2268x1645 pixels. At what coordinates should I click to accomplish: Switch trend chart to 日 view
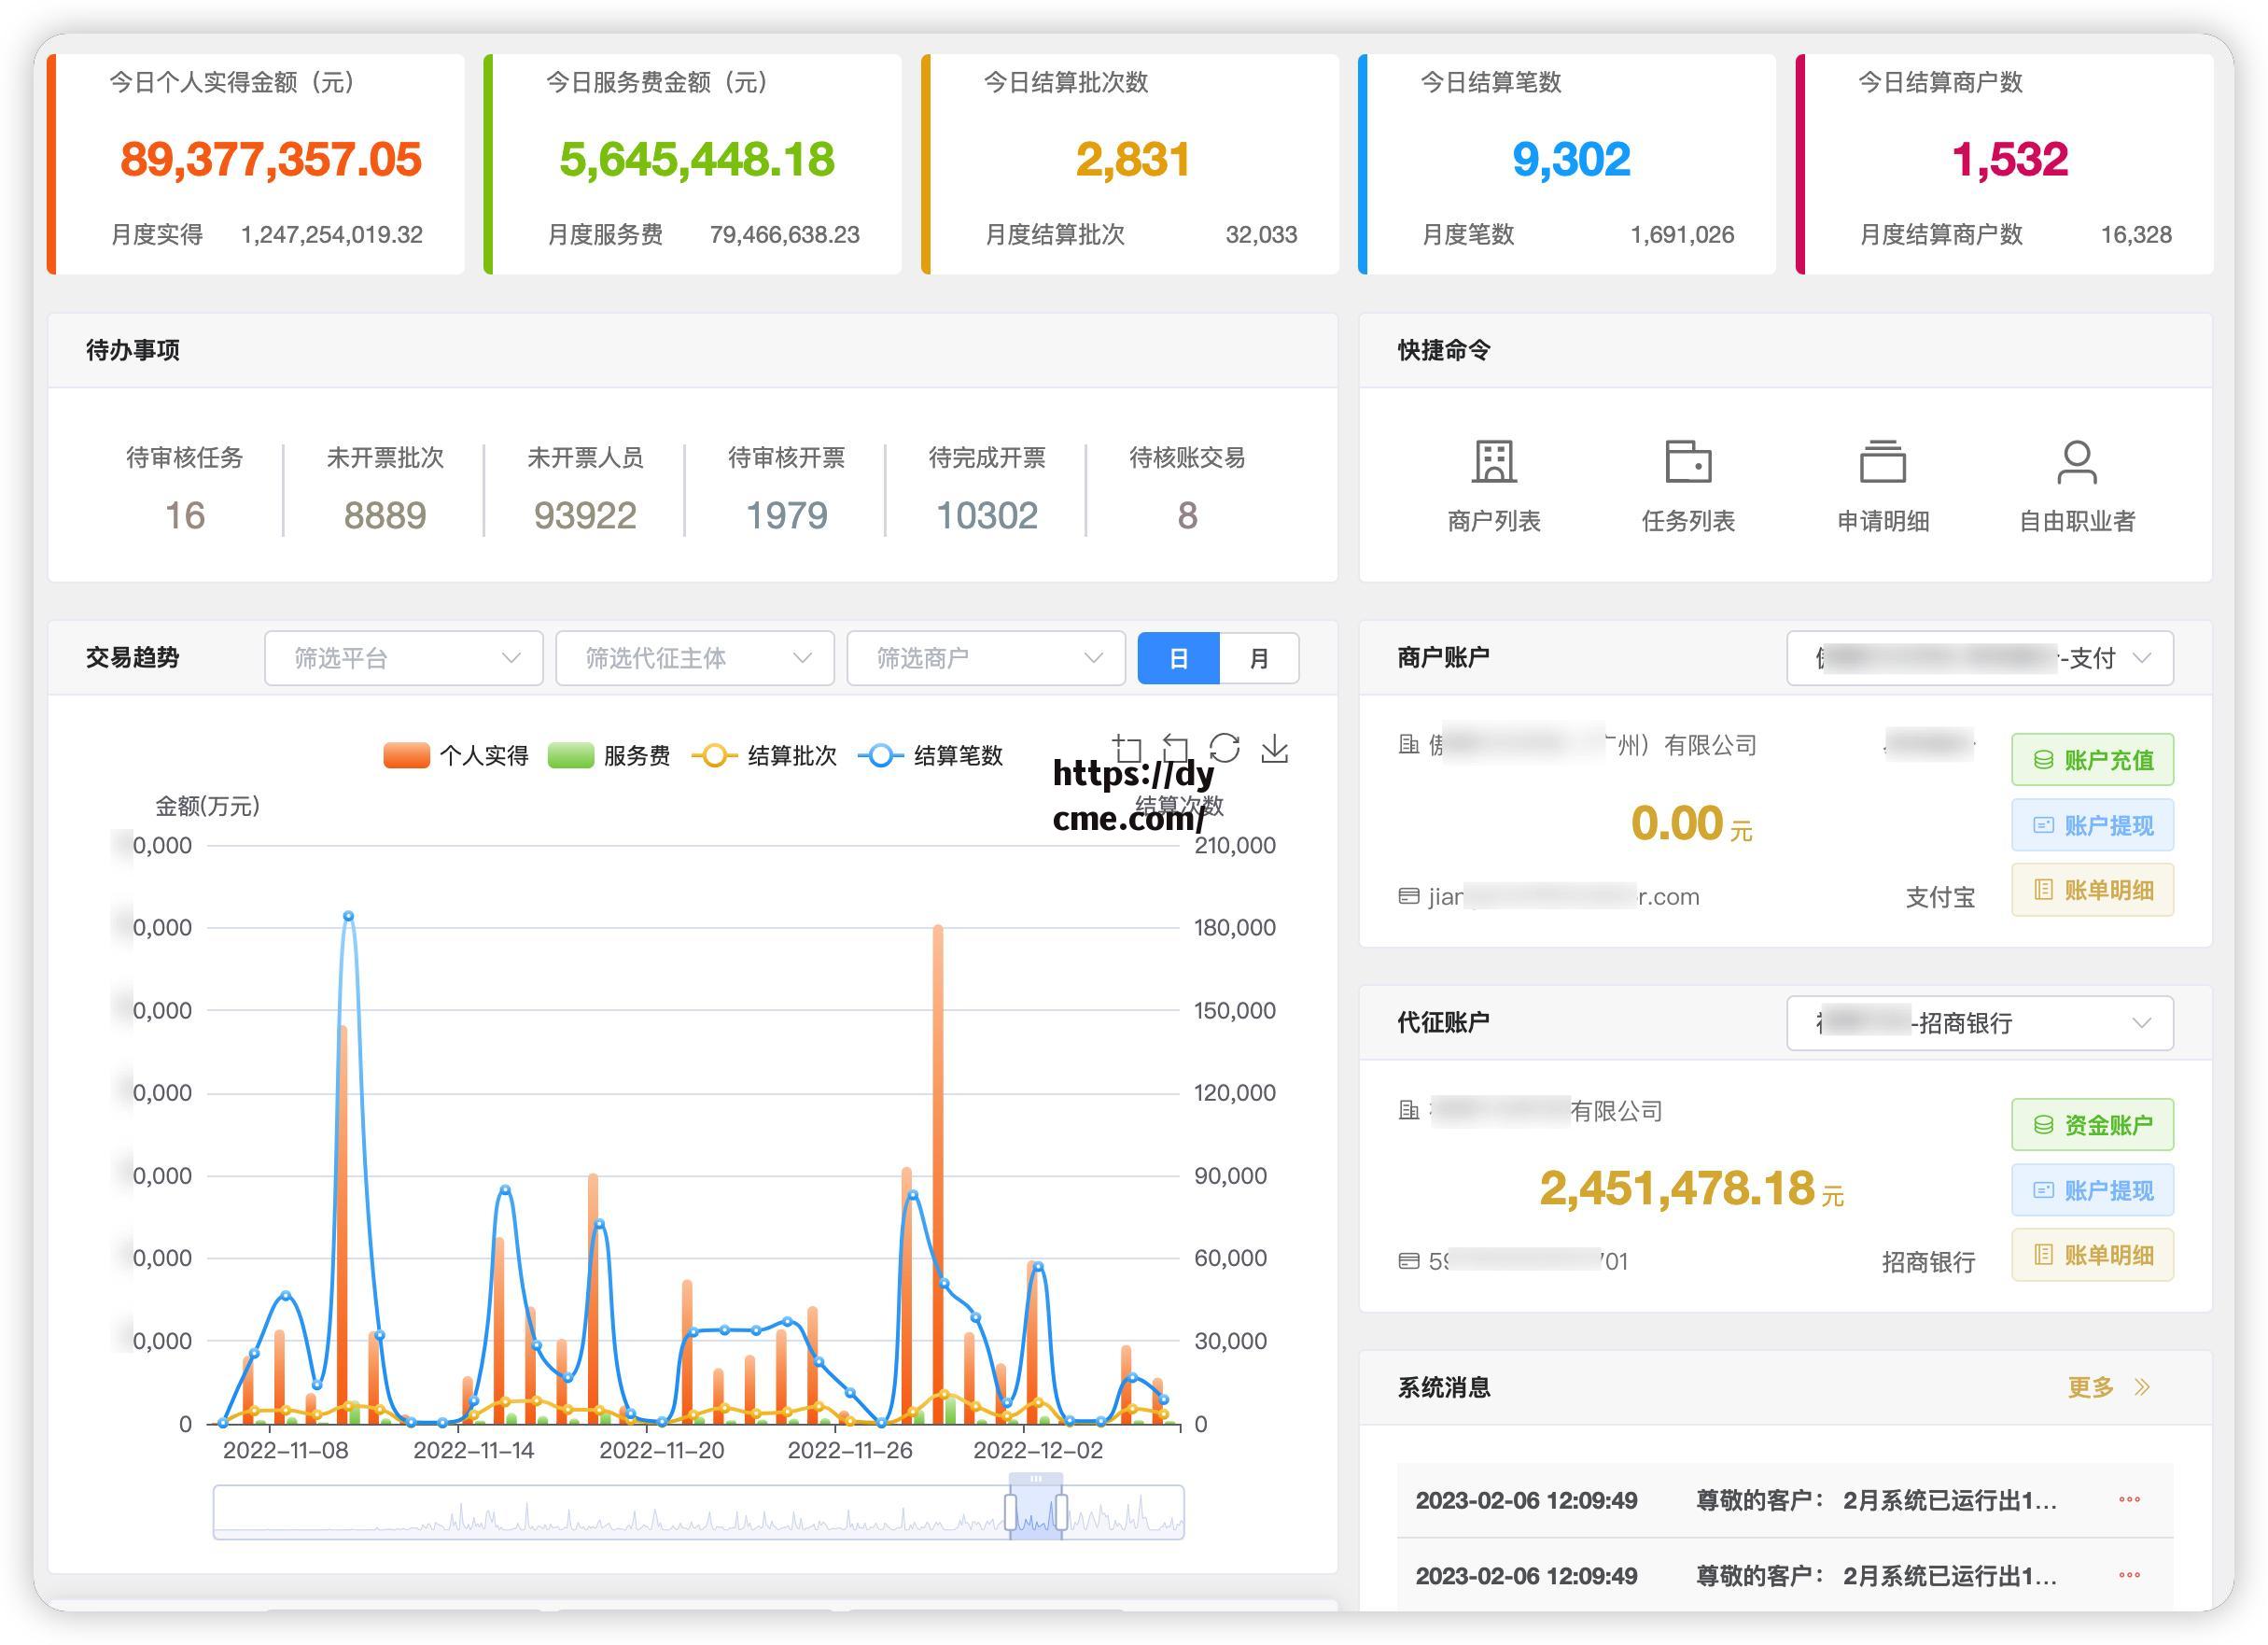pyautogui.click(x=1178, y=658)
